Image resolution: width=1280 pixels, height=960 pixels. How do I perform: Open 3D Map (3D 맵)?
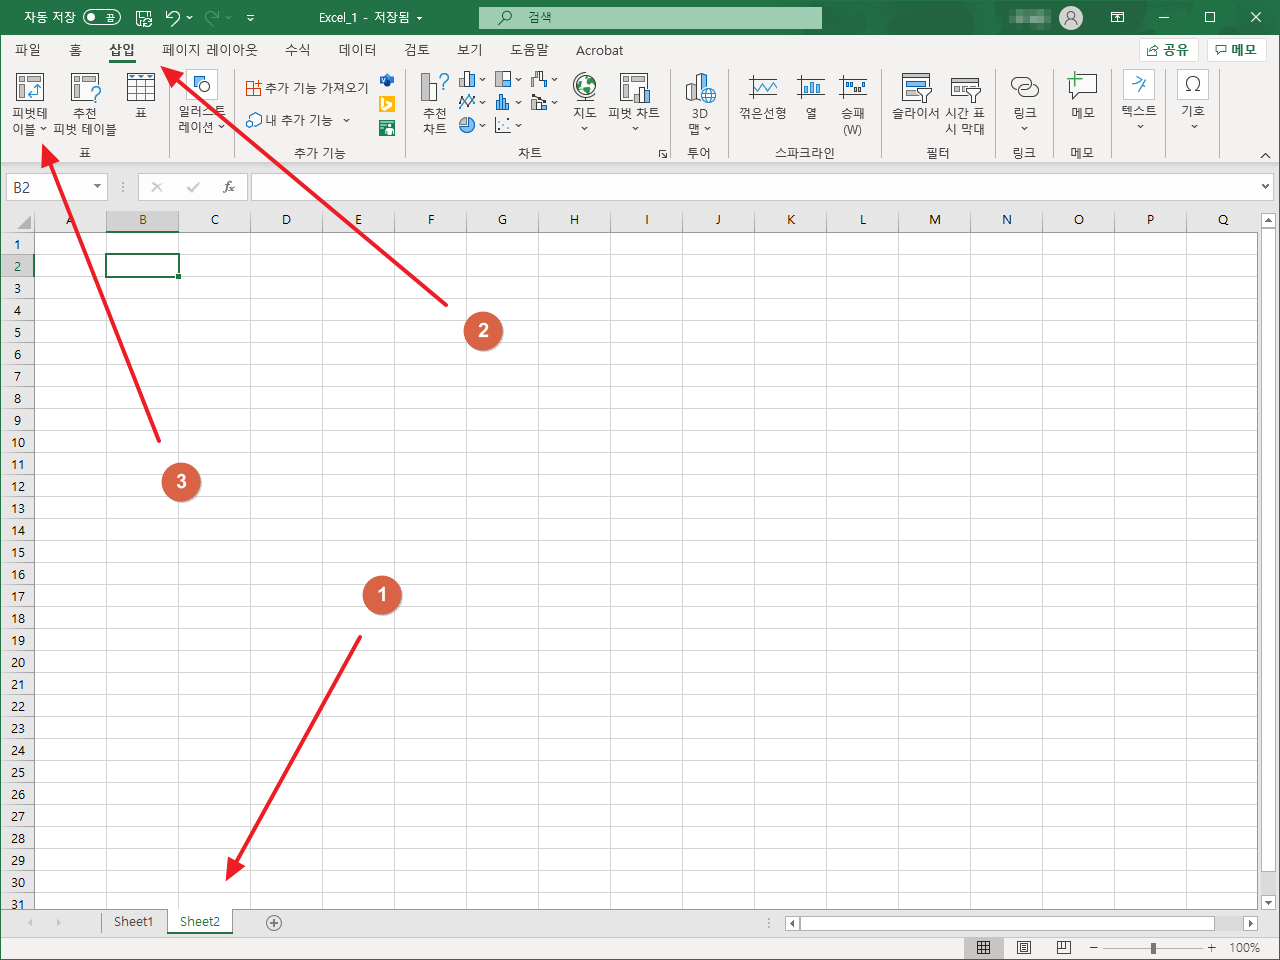tap(700, 103)
